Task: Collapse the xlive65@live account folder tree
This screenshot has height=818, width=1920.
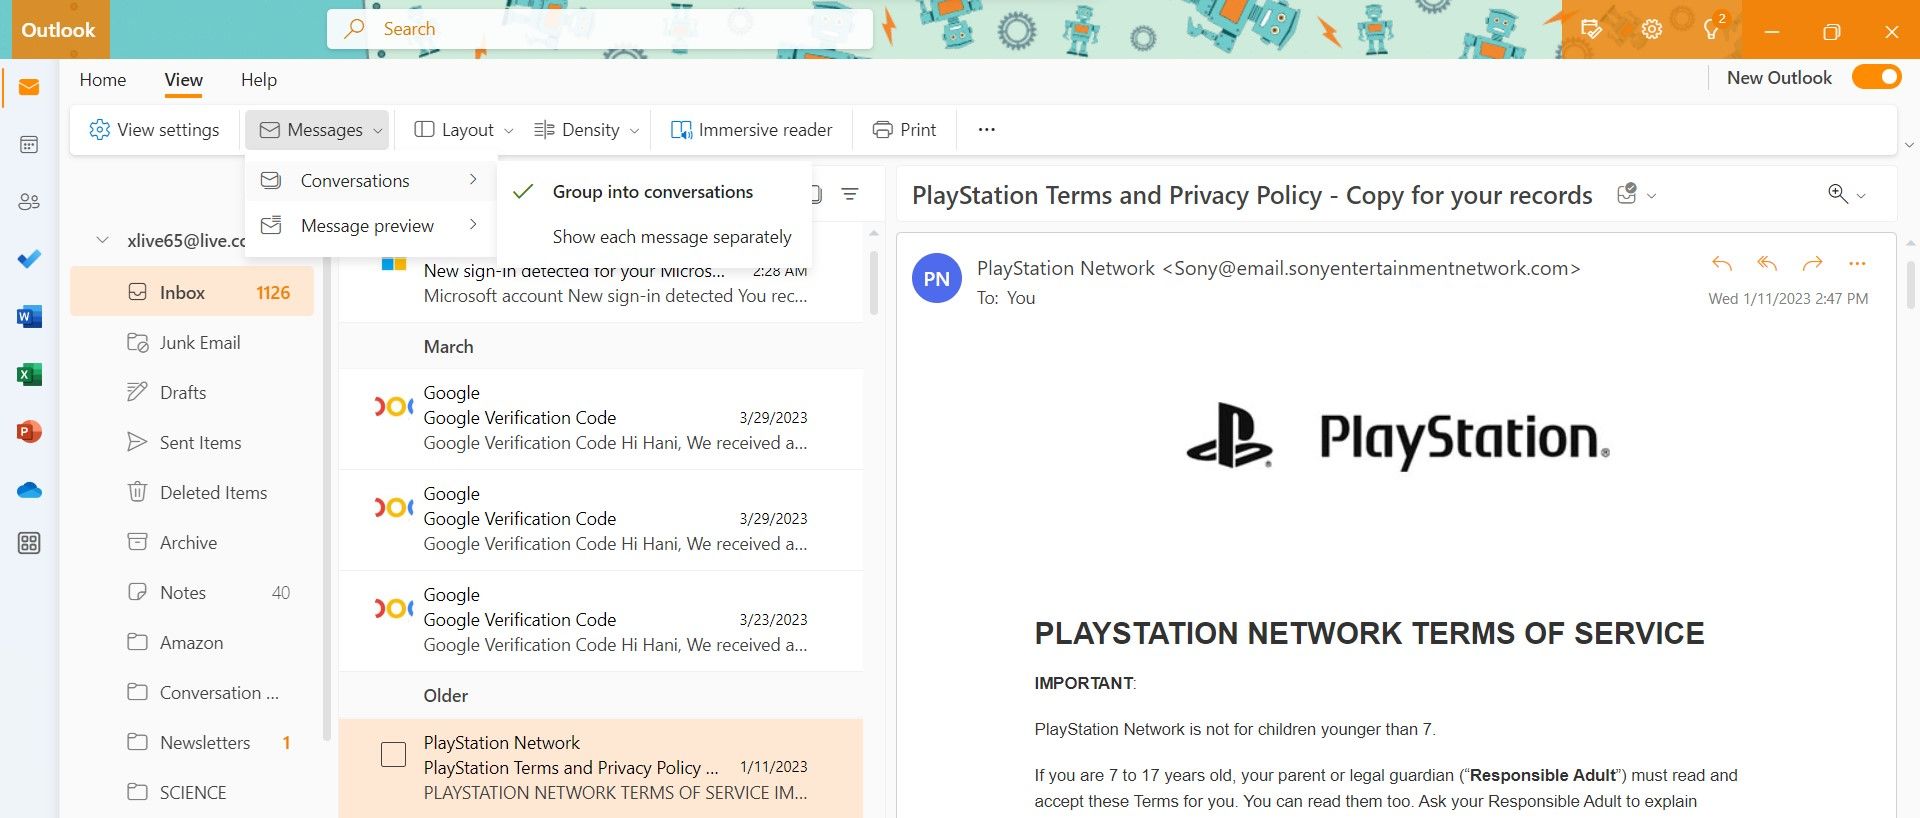Action: click(102, 240)
